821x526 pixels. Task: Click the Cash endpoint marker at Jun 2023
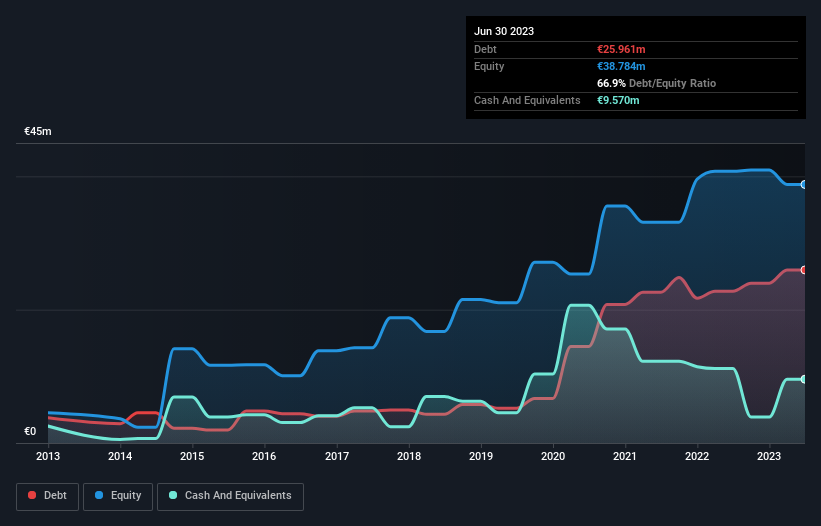pos(804,379)
